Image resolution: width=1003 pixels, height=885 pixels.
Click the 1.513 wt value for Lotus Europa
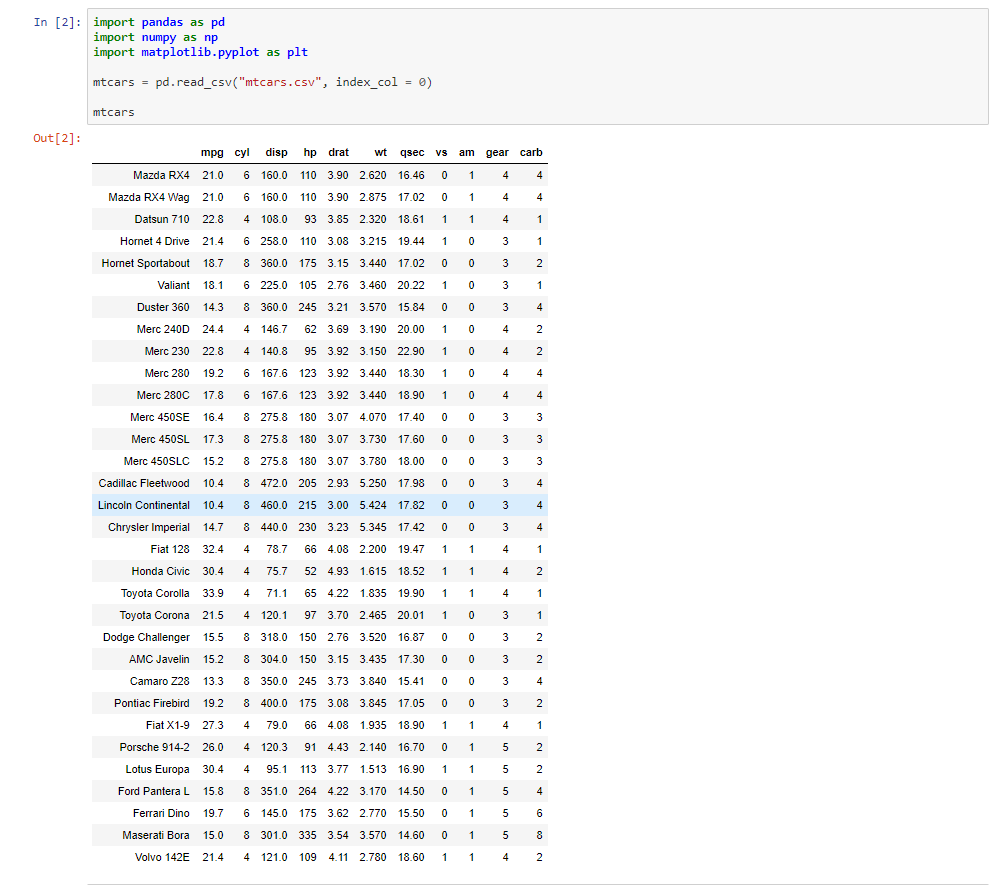click(x=373, y=769)
